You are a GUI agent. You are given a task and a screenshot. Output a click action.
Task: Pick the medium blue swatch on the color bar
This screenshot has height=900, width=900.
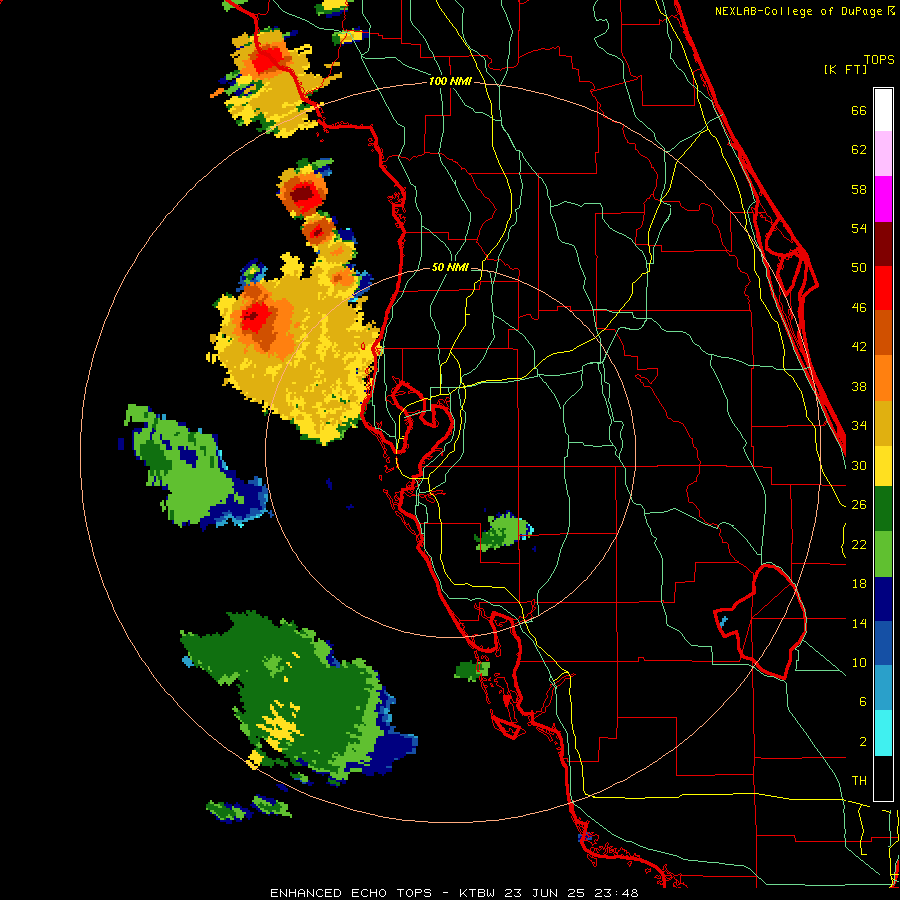click(883, 643)
